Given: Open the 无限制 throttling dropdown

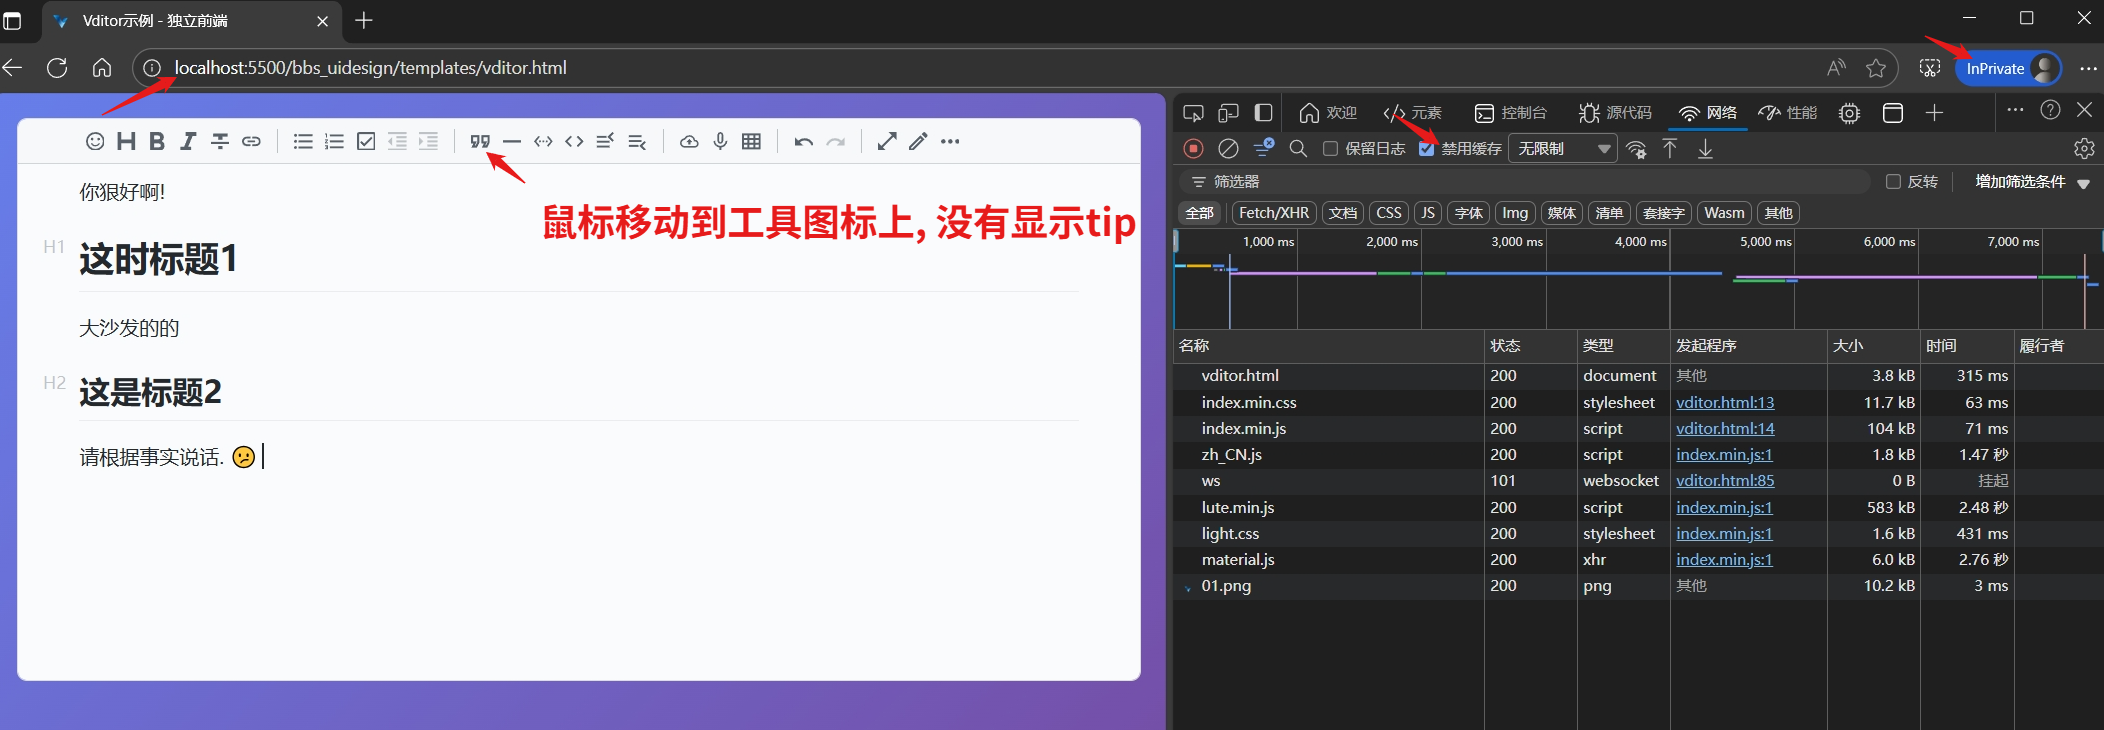Looking at the screenshot, I should [x=1563, y=149].
